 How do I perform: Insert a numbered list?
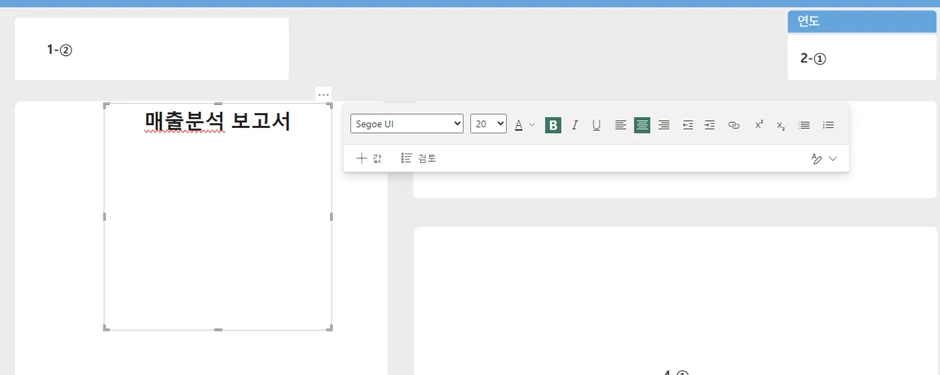click(x=828, y=125)
